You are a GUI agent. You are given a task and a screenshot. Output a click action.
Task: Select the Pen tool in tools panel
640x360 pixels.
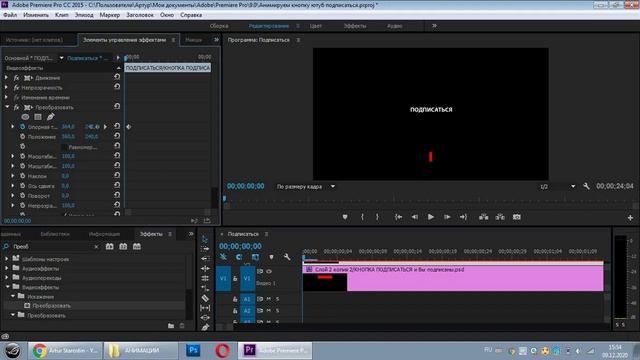[x=205, y=327]
